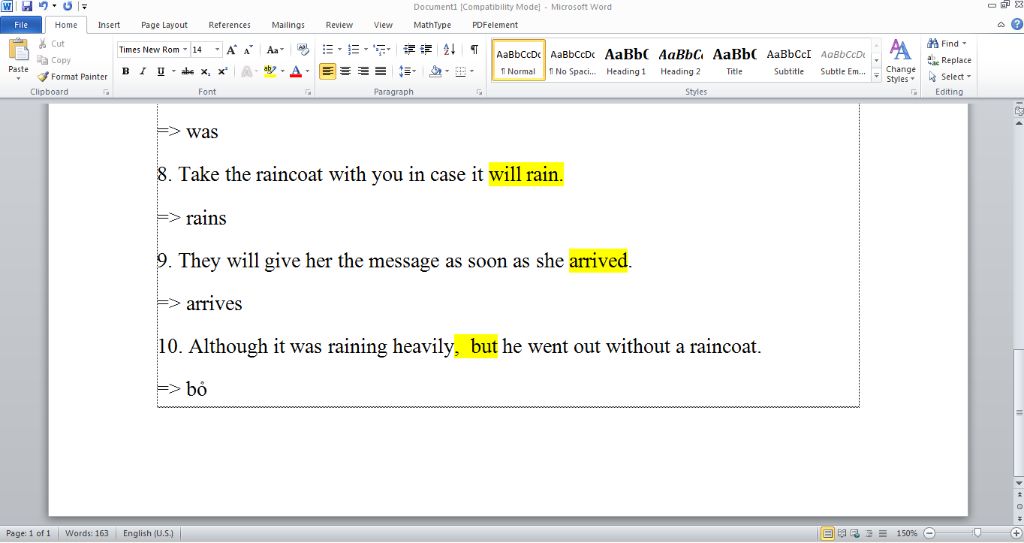Open the File tab

tap(21, 25)
